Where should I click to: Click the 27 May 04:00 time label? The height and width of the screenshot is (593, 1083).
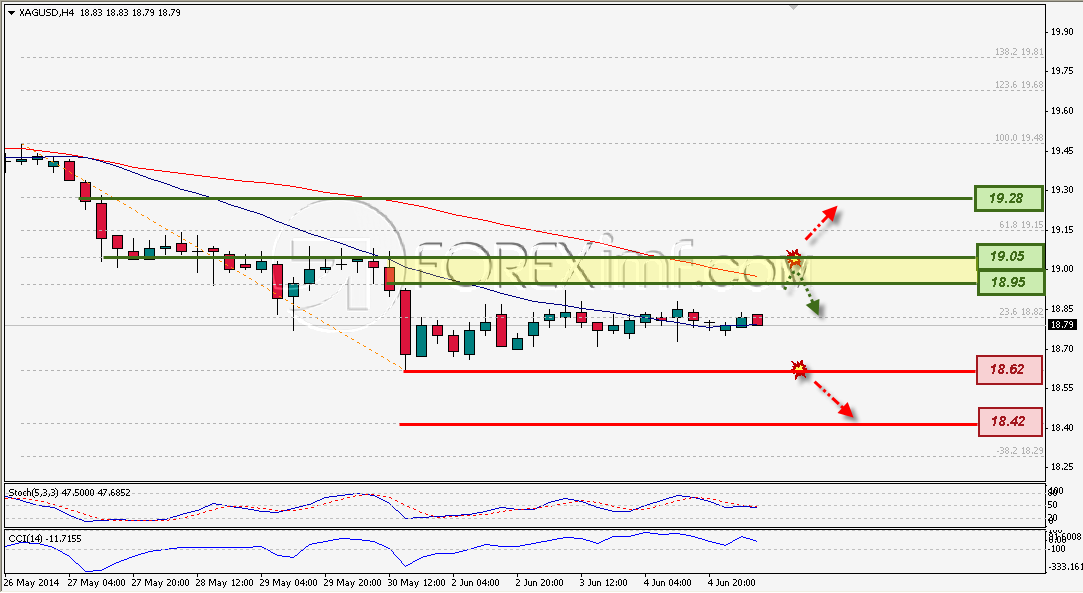pos(97,583)
